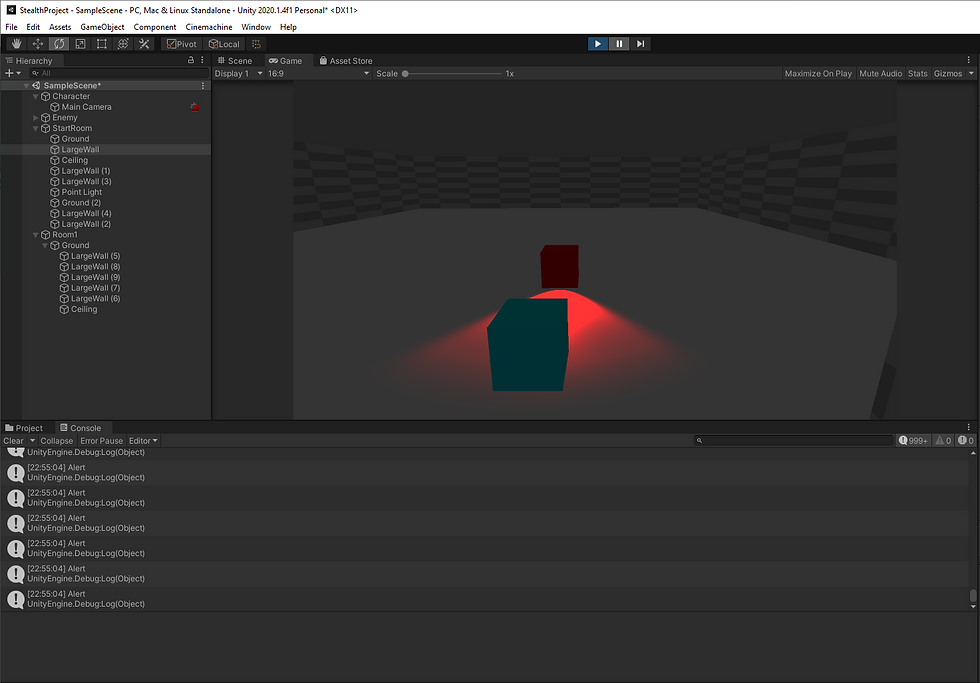
Task: Open the Display 1 dropdown
Action: click(239, 74)
